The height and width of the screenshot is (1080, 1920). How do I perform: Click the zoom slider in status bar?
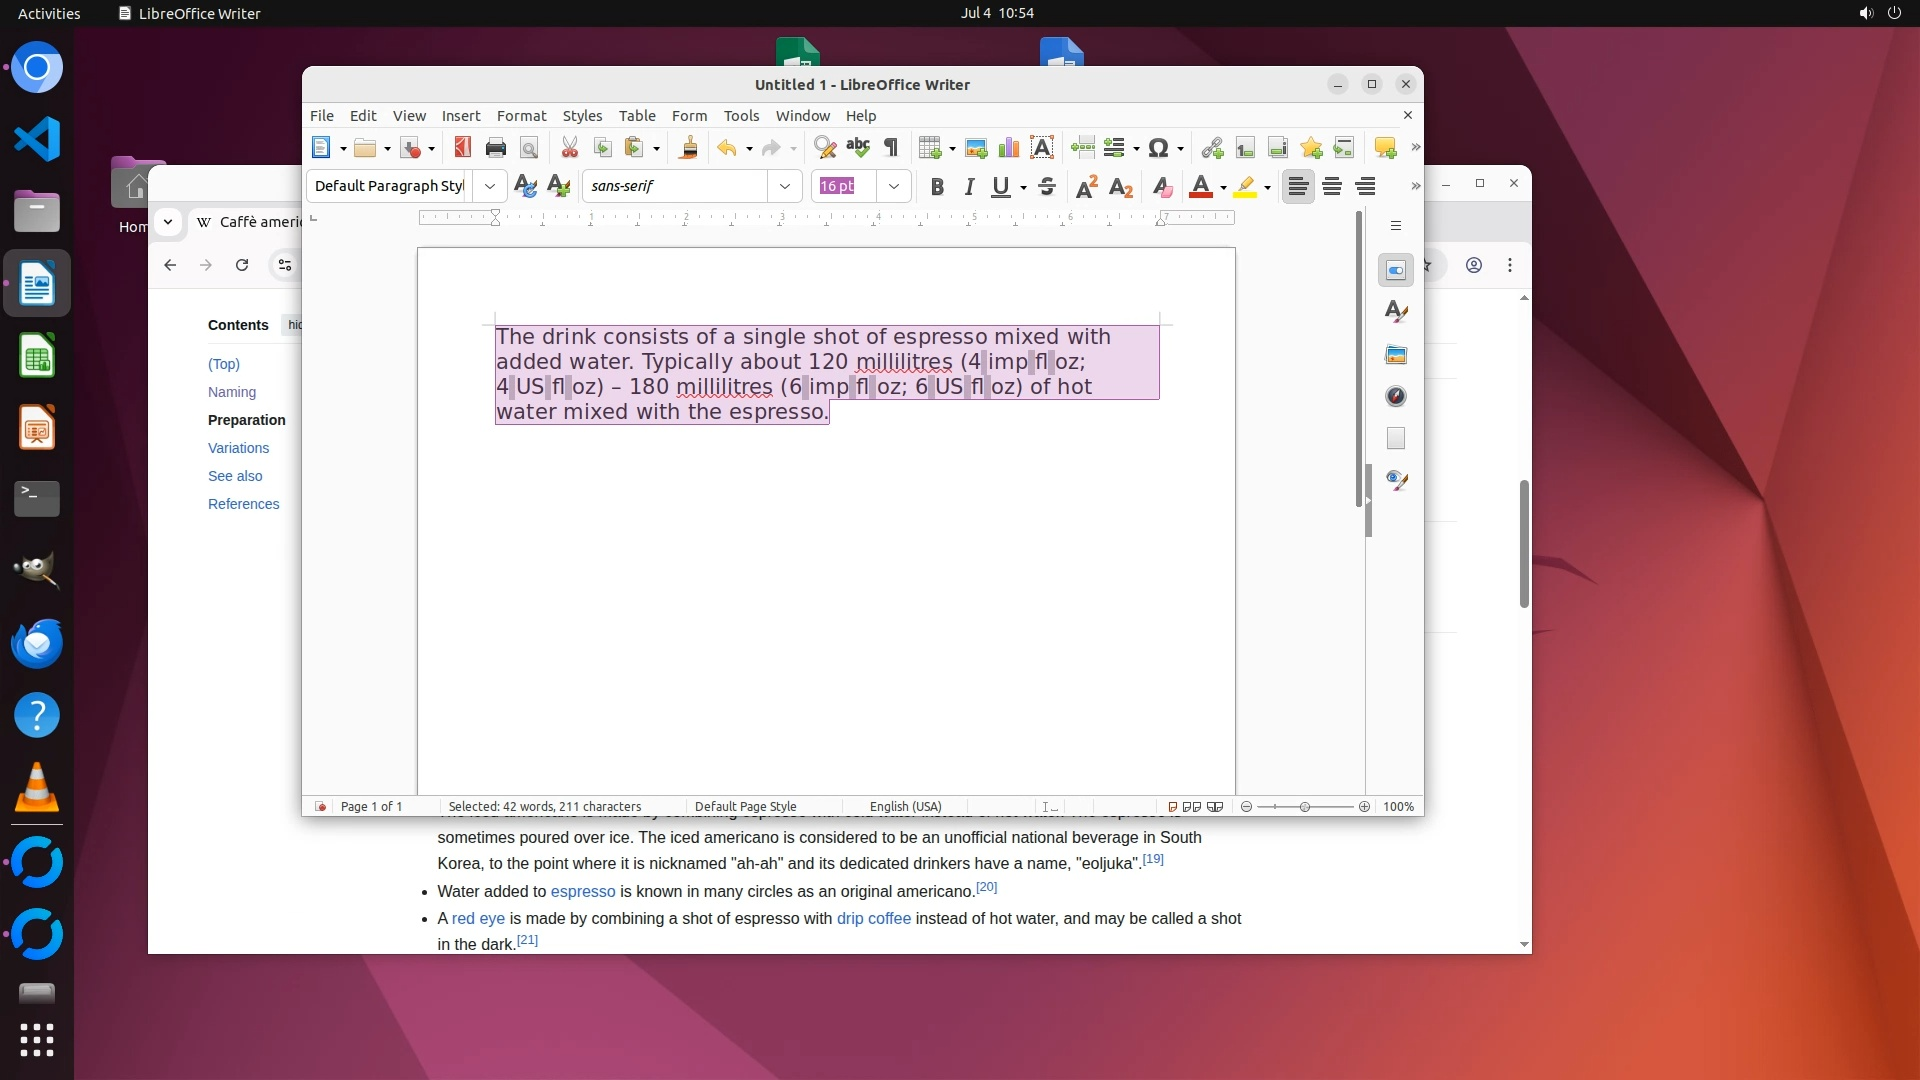[x=1304, y=807]
